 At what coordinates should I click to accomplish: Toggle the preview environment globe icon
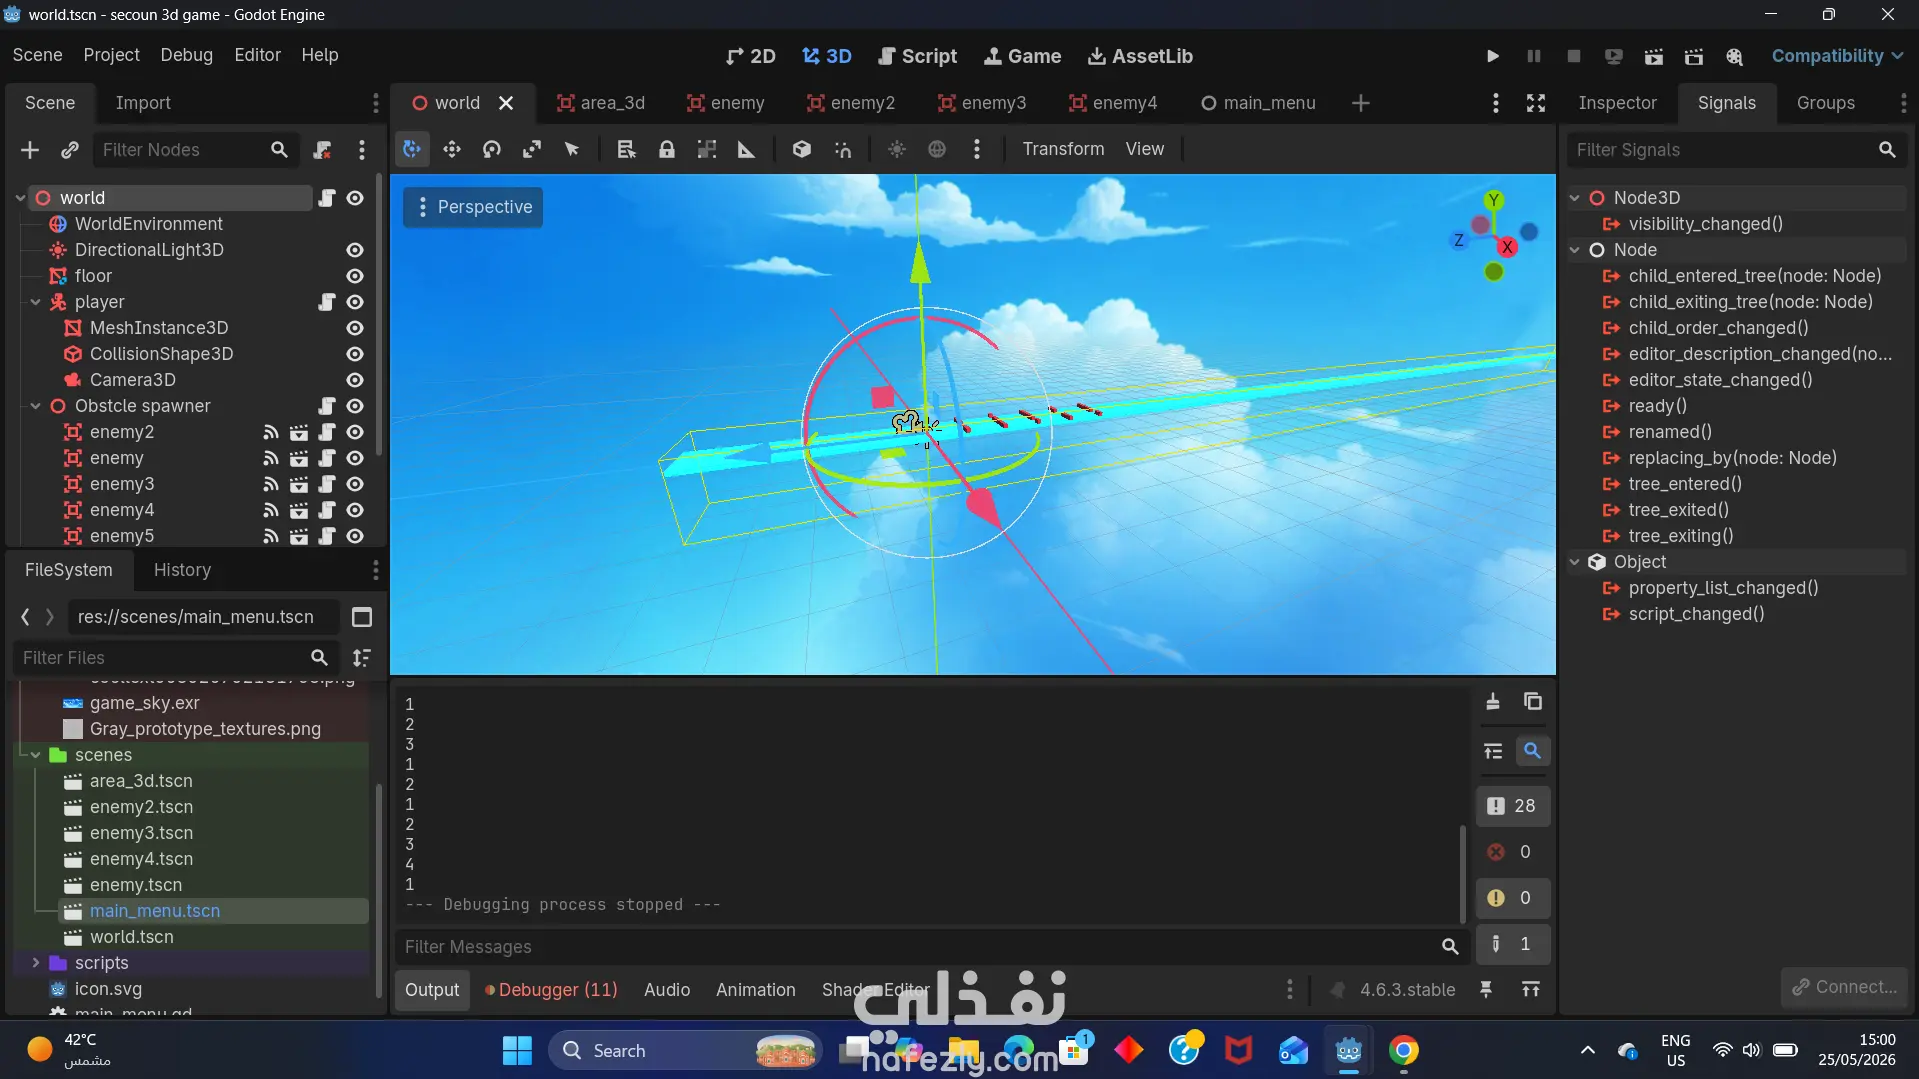click(937, 149)
